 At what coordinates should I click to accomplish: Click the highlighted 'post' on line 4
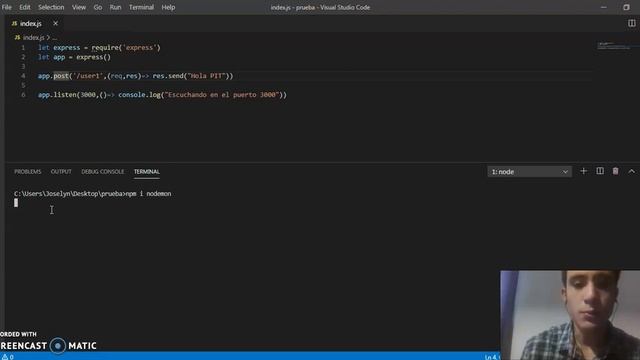tap(61, 76)
